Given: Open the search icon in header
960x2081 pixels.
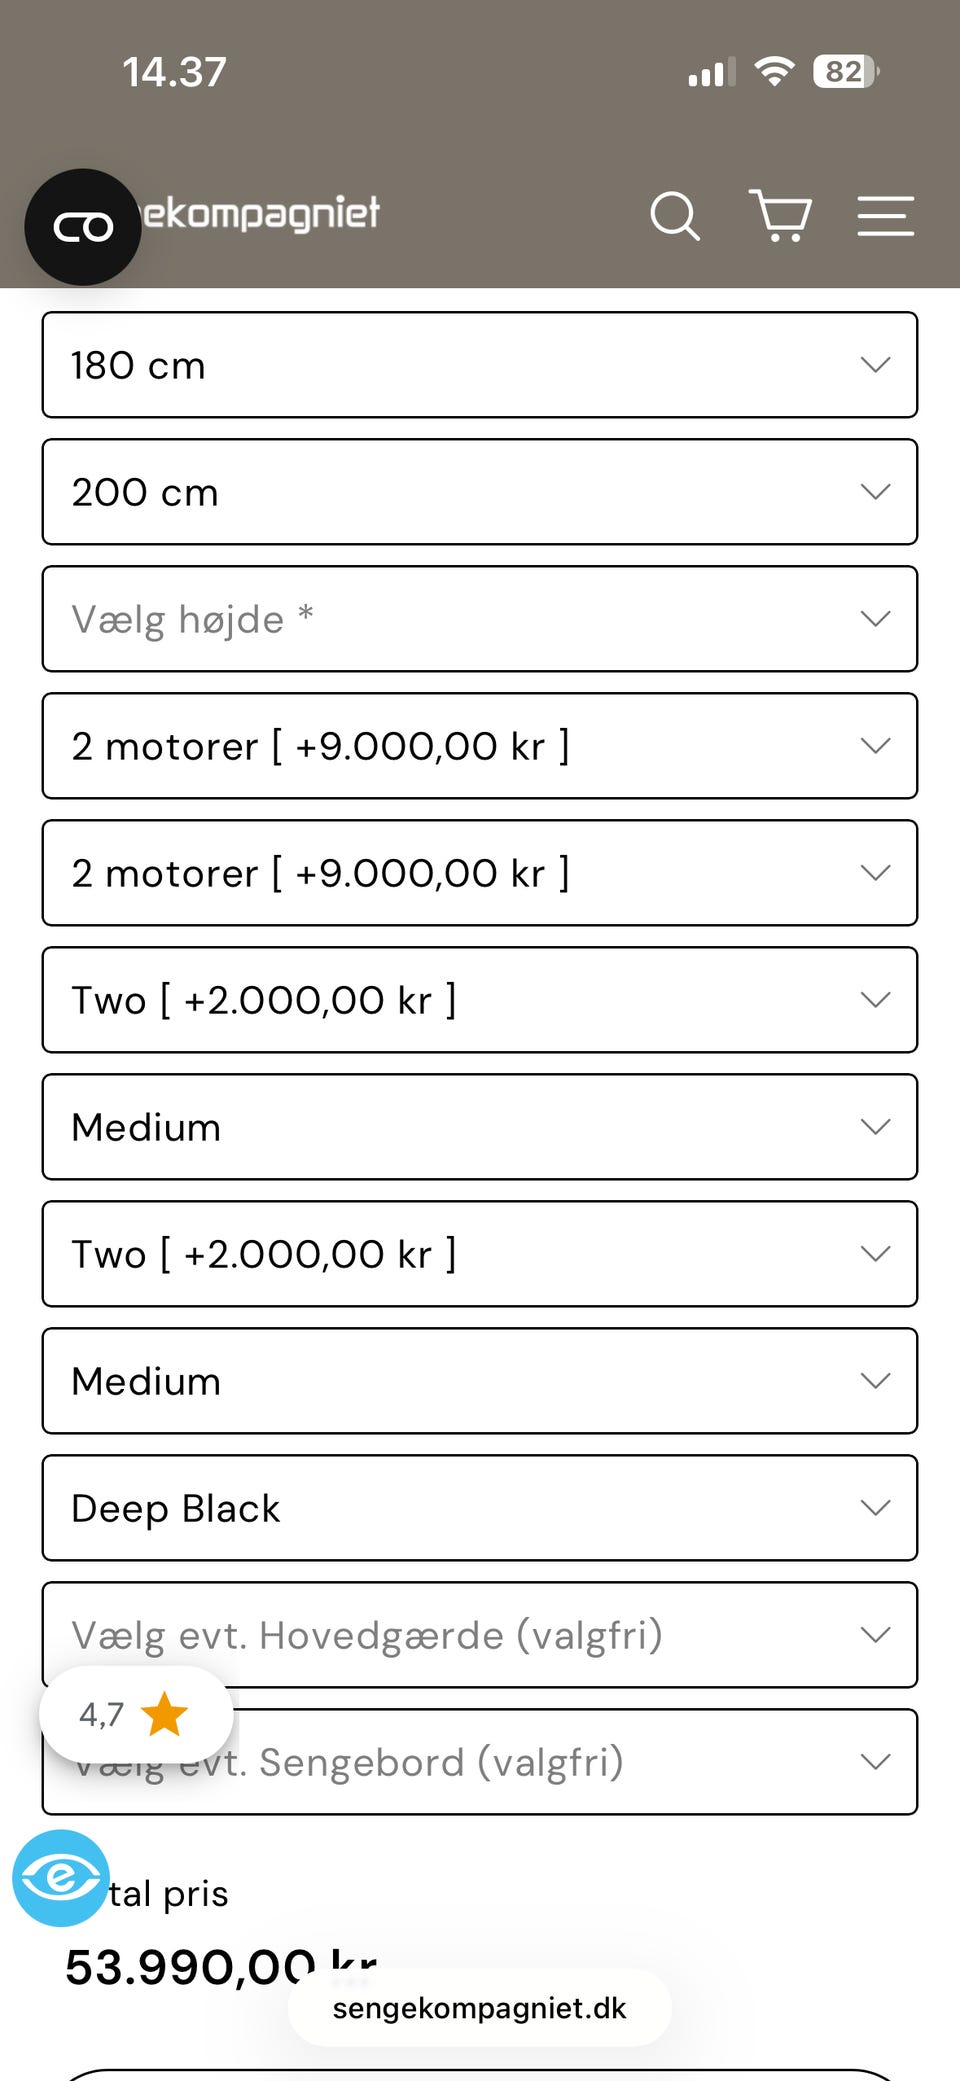Looking at the screenshot, I should click(x=675, y=216).
